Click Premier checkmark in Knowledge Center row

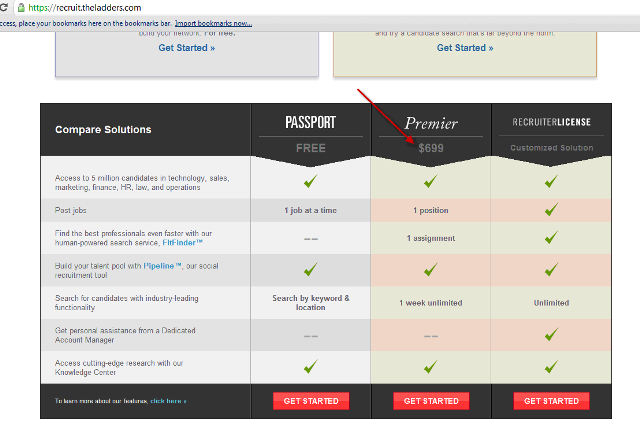pos(430,367)
